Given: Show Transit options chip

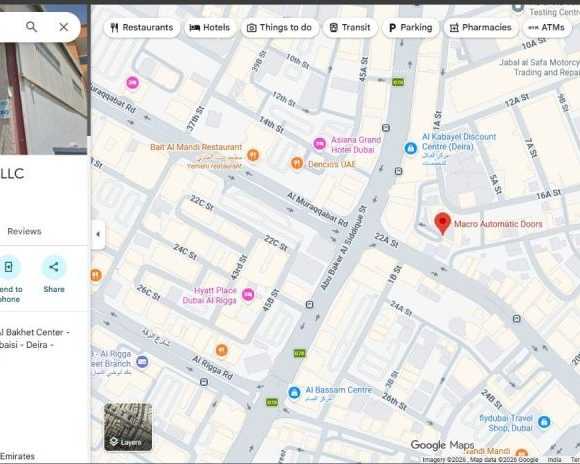Looking at the screenshot, I should tap(350, 27).
